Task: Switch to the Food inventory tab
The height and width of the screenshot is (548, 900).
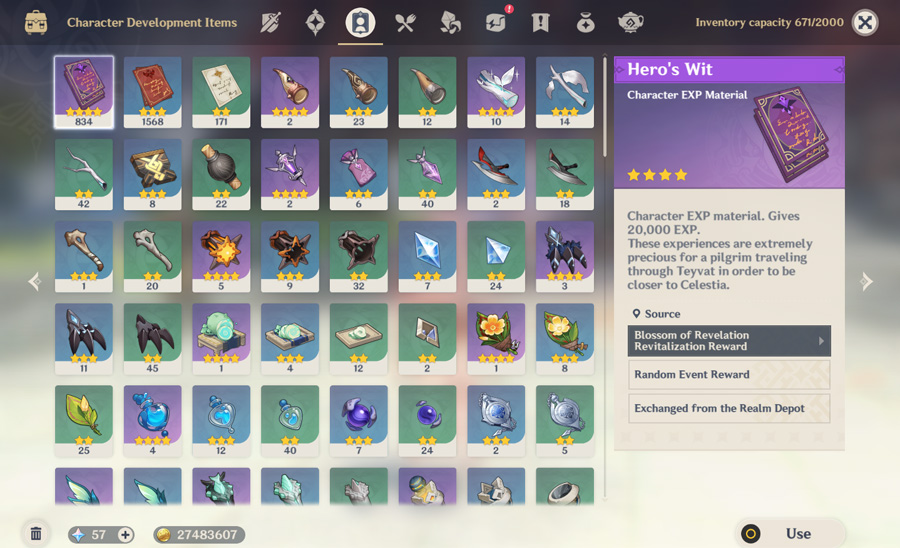Action: pyautogui.click(x=405, y=23)
